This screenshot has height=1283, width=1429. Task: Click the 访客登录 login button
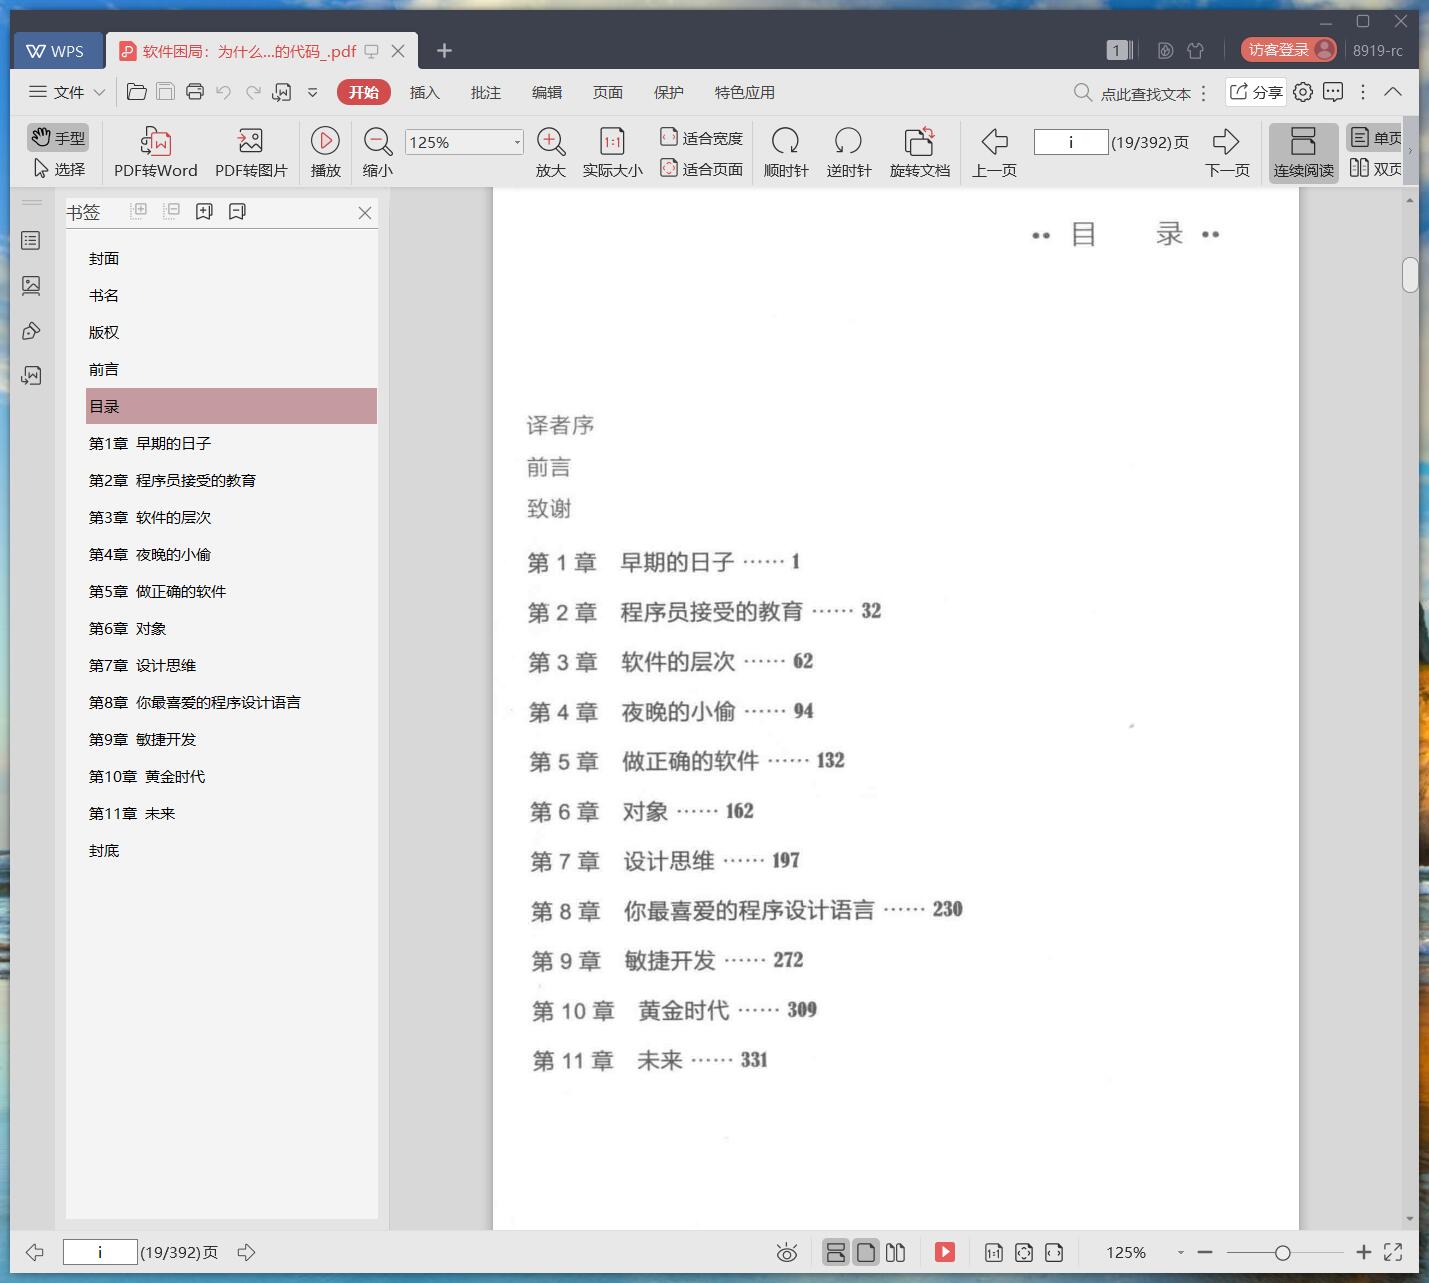pyautogui.click(x=1289, y=50)
